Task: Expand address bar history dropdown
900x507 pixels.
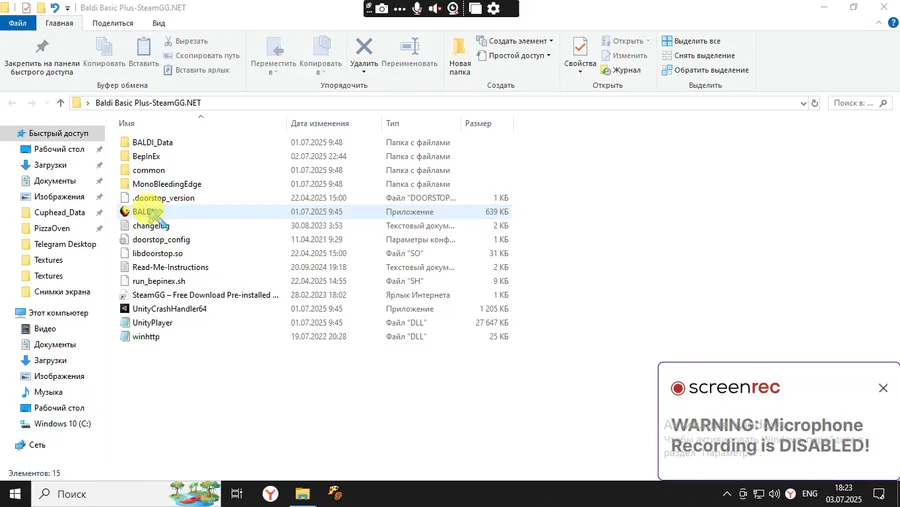Action: coord(803,103)
